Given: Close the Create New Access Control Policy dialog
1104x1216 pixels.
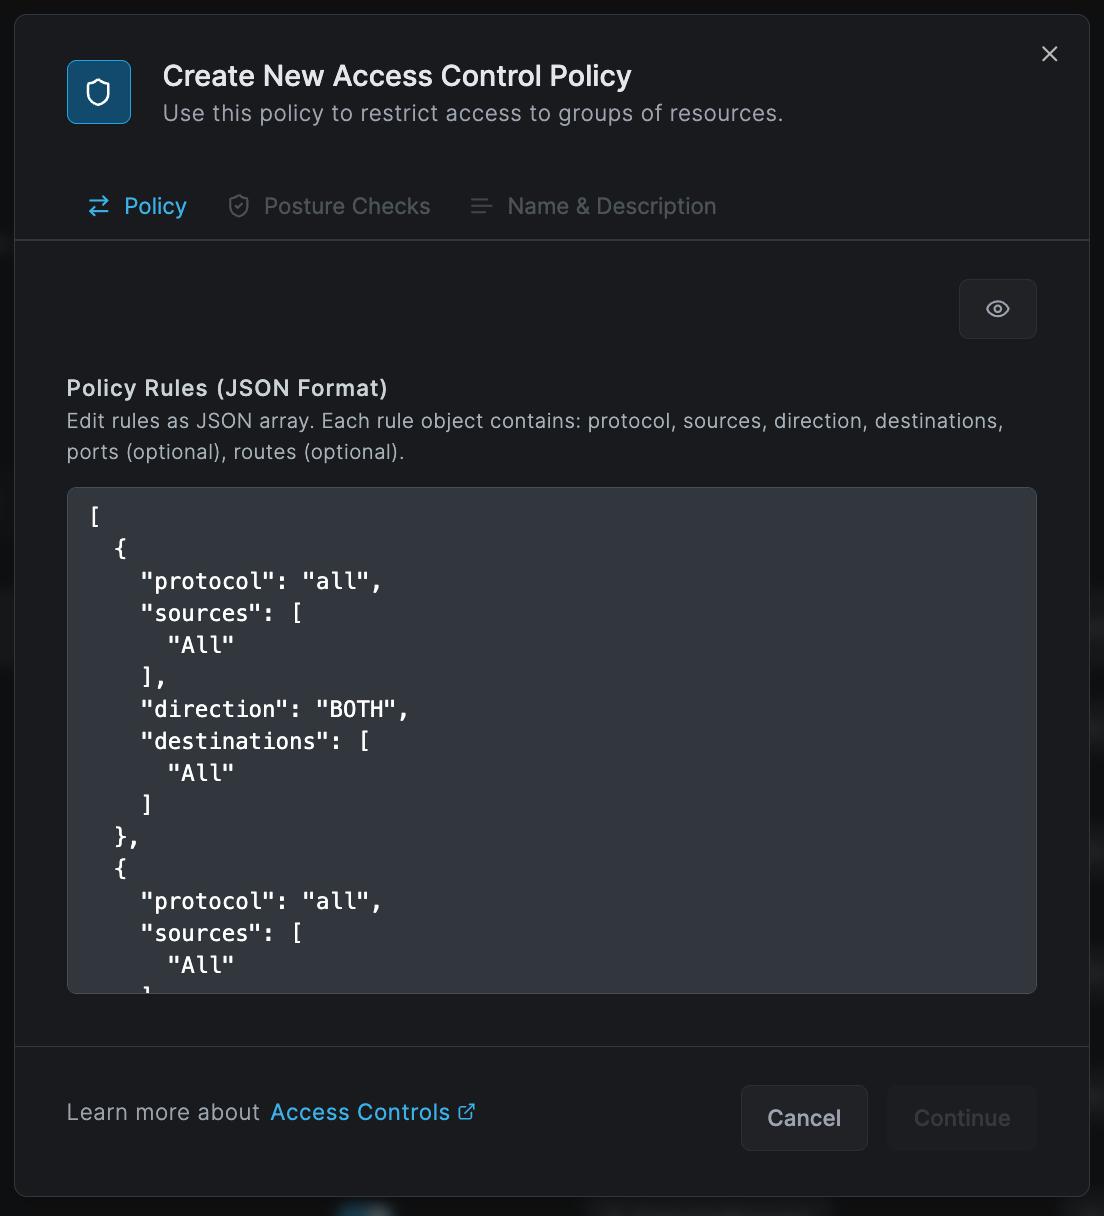Looking at the screenshot, I should (x=1049, y=54).
